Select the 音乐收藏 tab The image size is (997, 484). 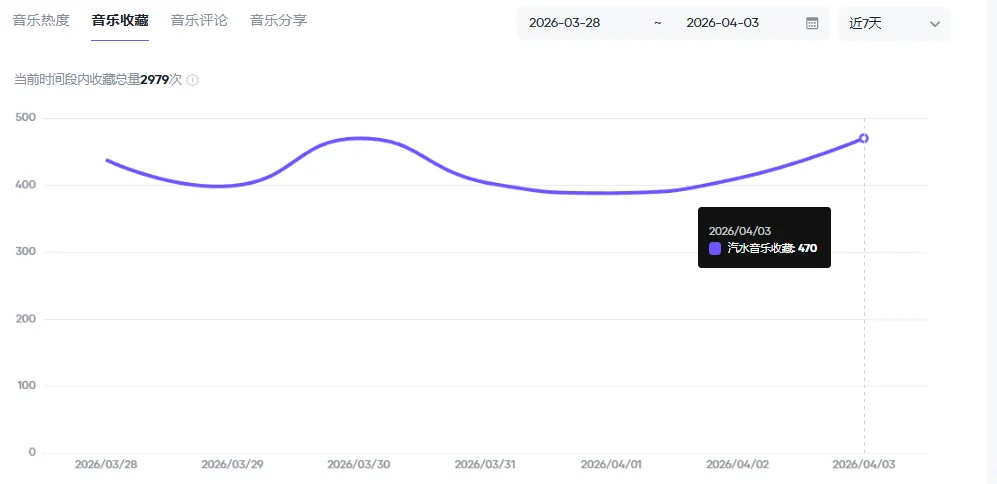tap(120, 20)
